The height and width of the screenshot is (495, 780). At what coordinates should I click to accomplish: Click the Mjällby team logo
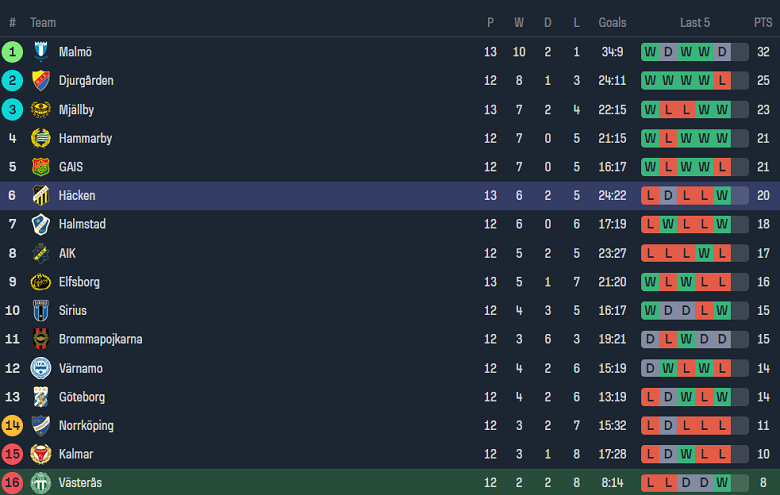(x=41, y=110)
